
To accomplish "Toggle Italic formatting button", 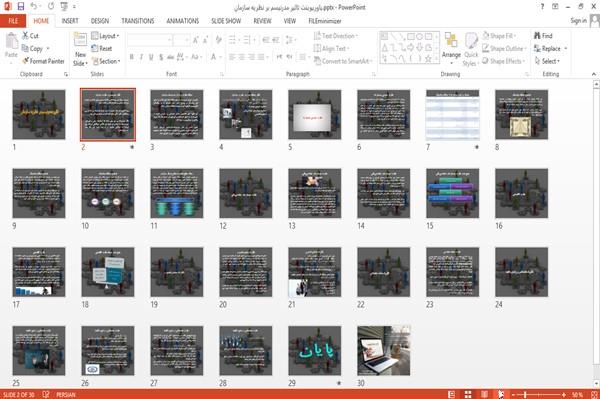I will pos(141,57).
